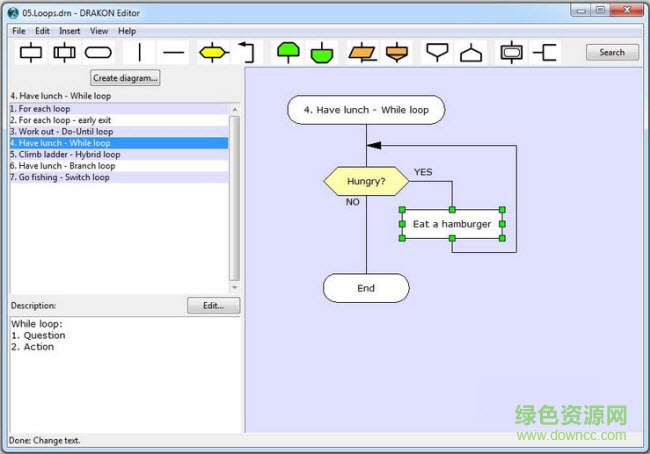The width and height of the screenshot is (650, 454).
Task: Open the File menu
Action: click(x=19, y=31)
